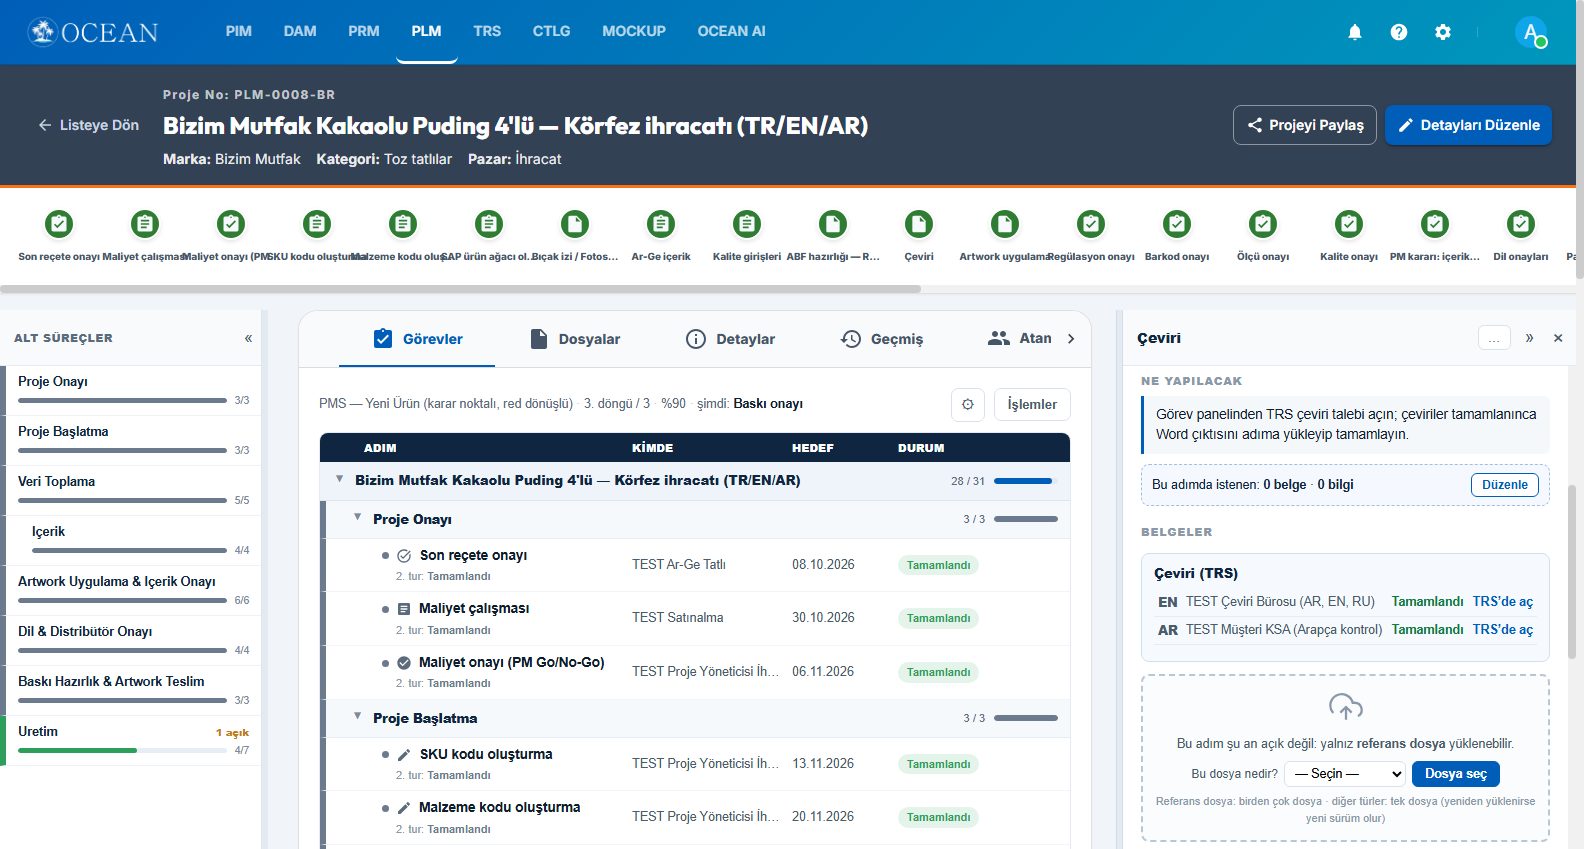Viewport: 1584px width, 849px height.
Task: Click the Dosya seç button
Action: (1456, 774)
